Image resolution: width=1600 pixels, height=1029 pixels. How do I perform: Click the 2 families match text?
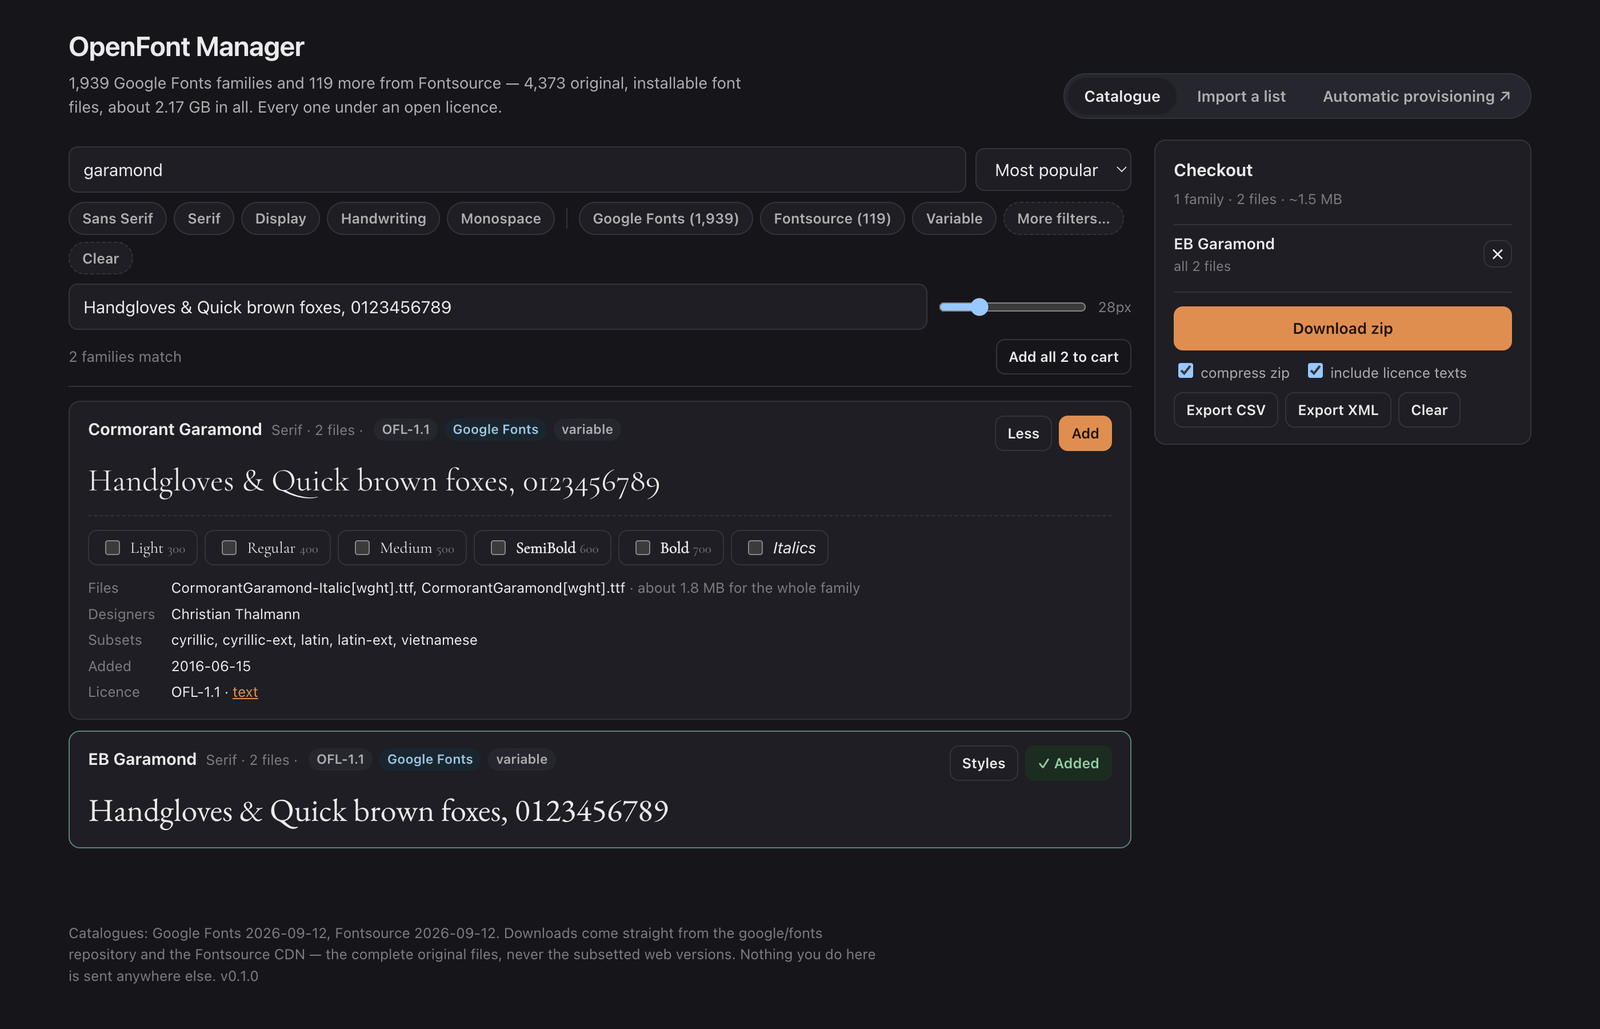tap(125, 357)
